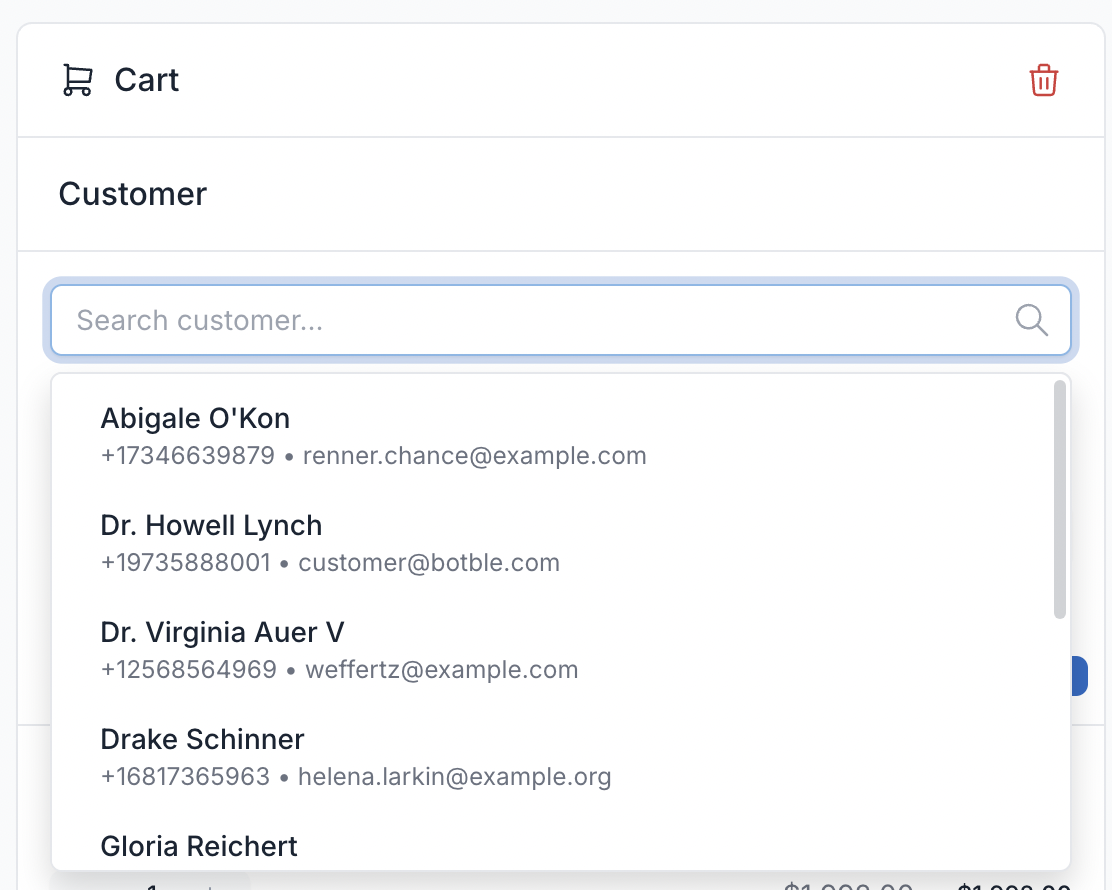This screenshot has height=890, width=1112.
Task: Click the Search customer input field
Action: click(400, 320)
